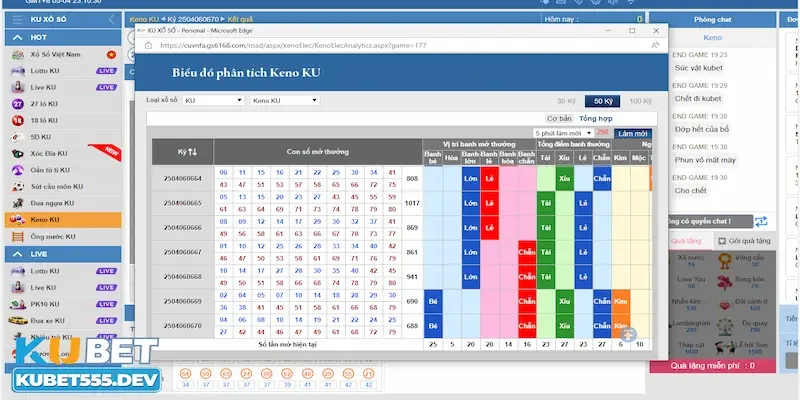Click the Con số mở thưởng header

tap(318, 152)
